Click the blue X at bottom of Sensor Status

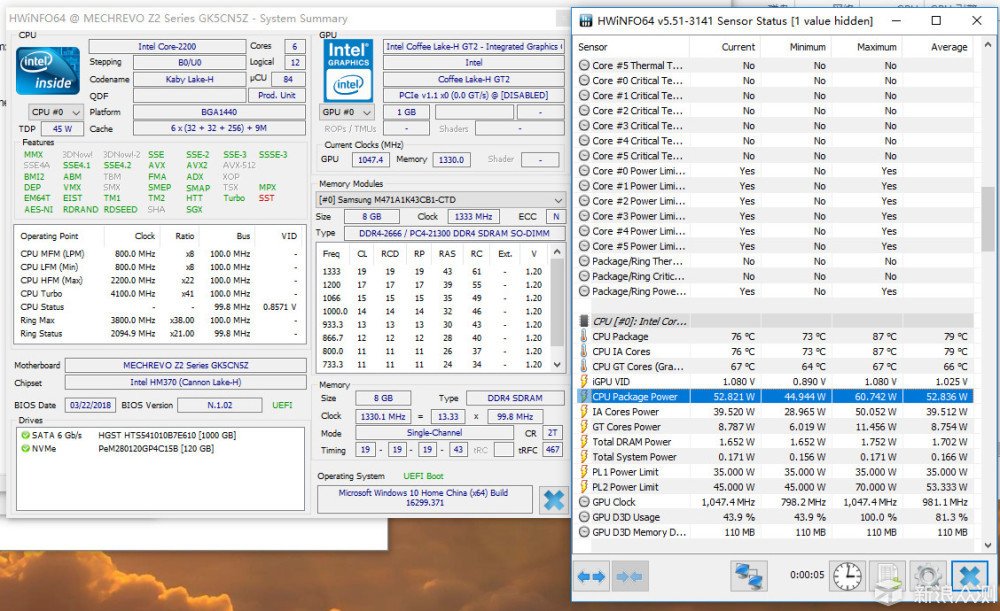tap(967, 576)
